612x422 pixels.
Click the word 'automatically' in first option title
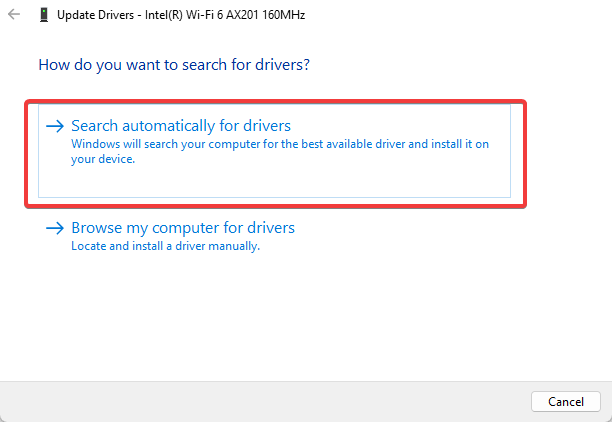click(x=169, y=126)
